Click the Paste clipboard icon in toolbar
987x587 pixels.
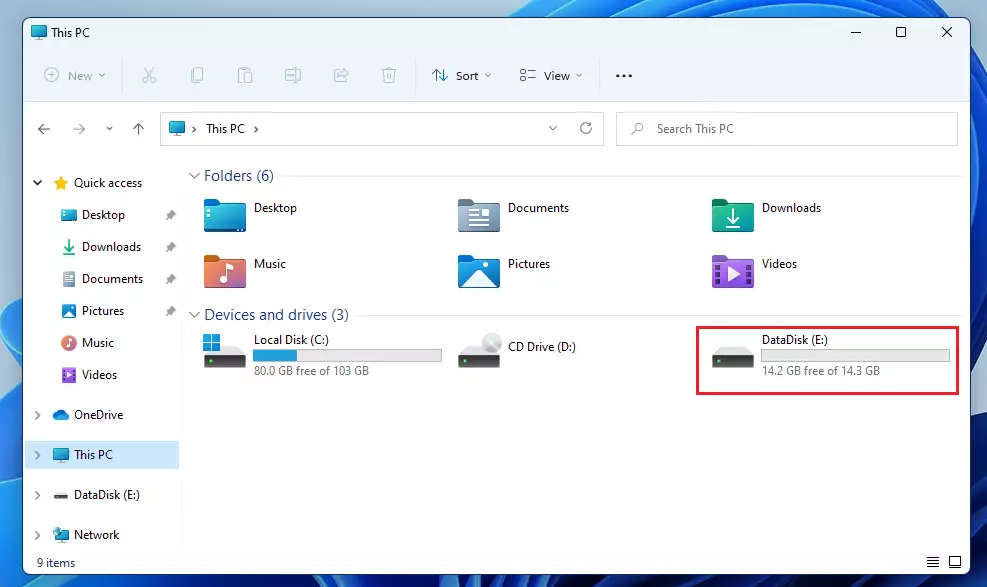[x=245, y=75]
